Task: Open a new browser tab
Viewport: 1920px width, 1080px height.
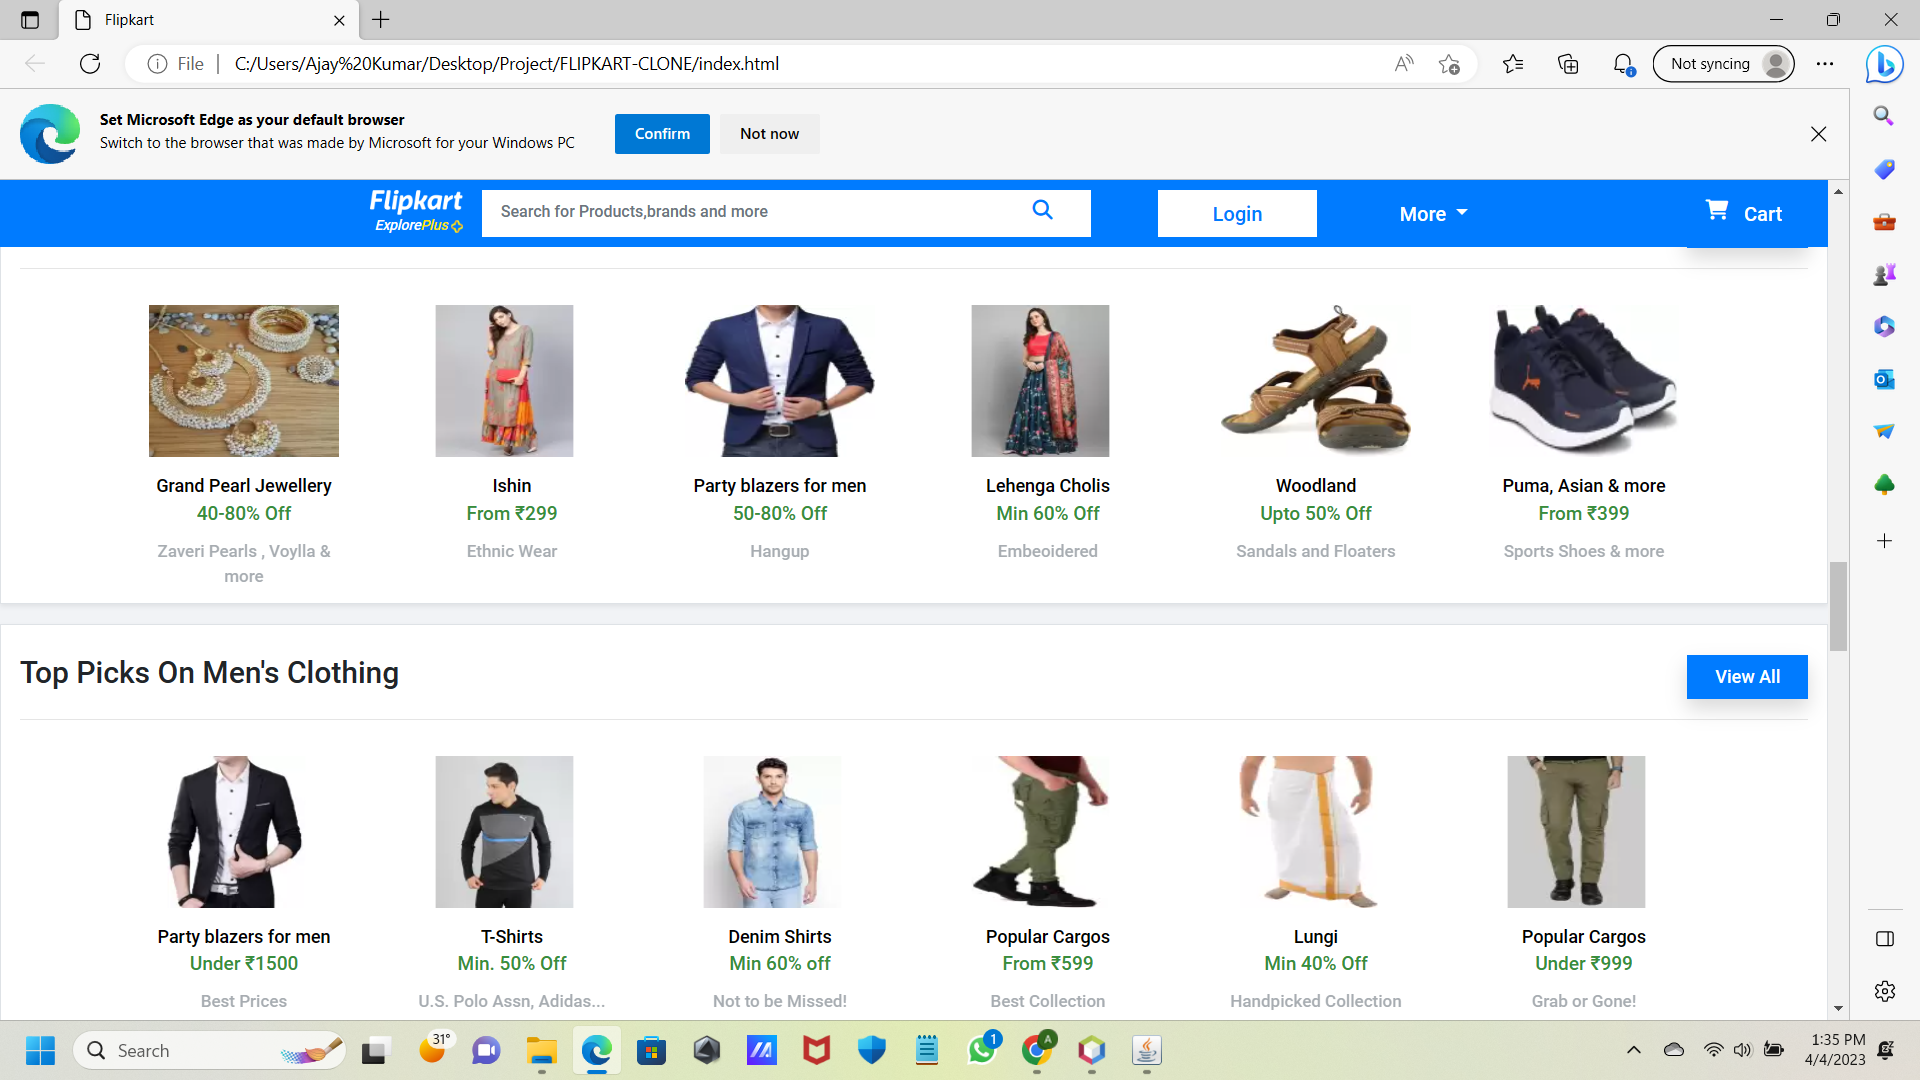Action: 380,20
